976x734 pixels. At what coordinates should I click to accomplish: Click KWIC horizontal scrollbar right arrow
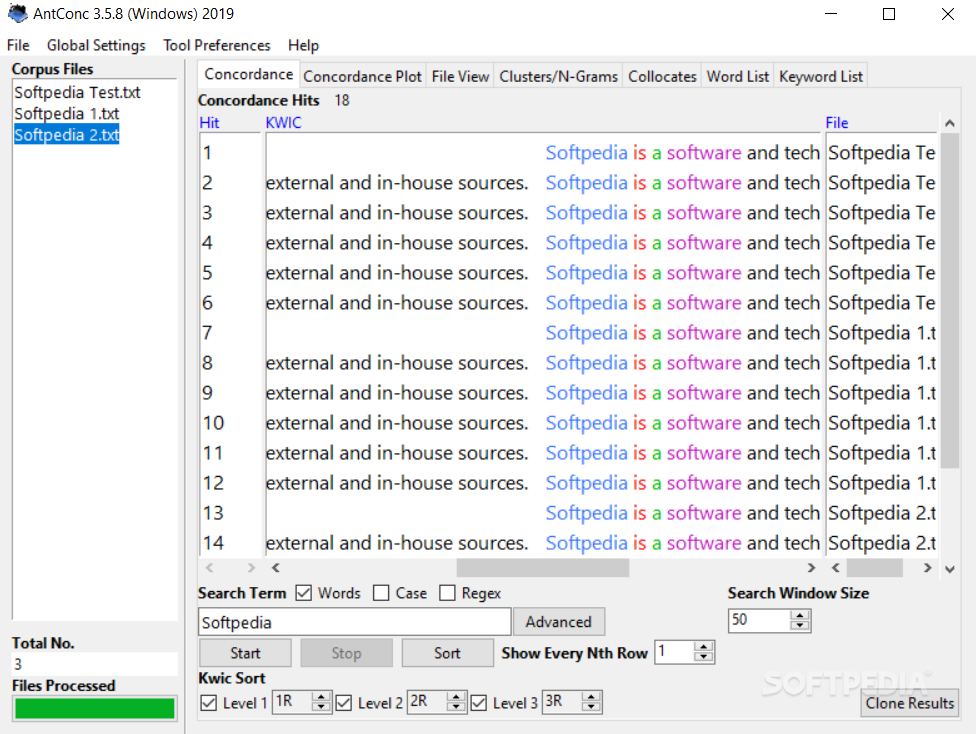[811, 568]
